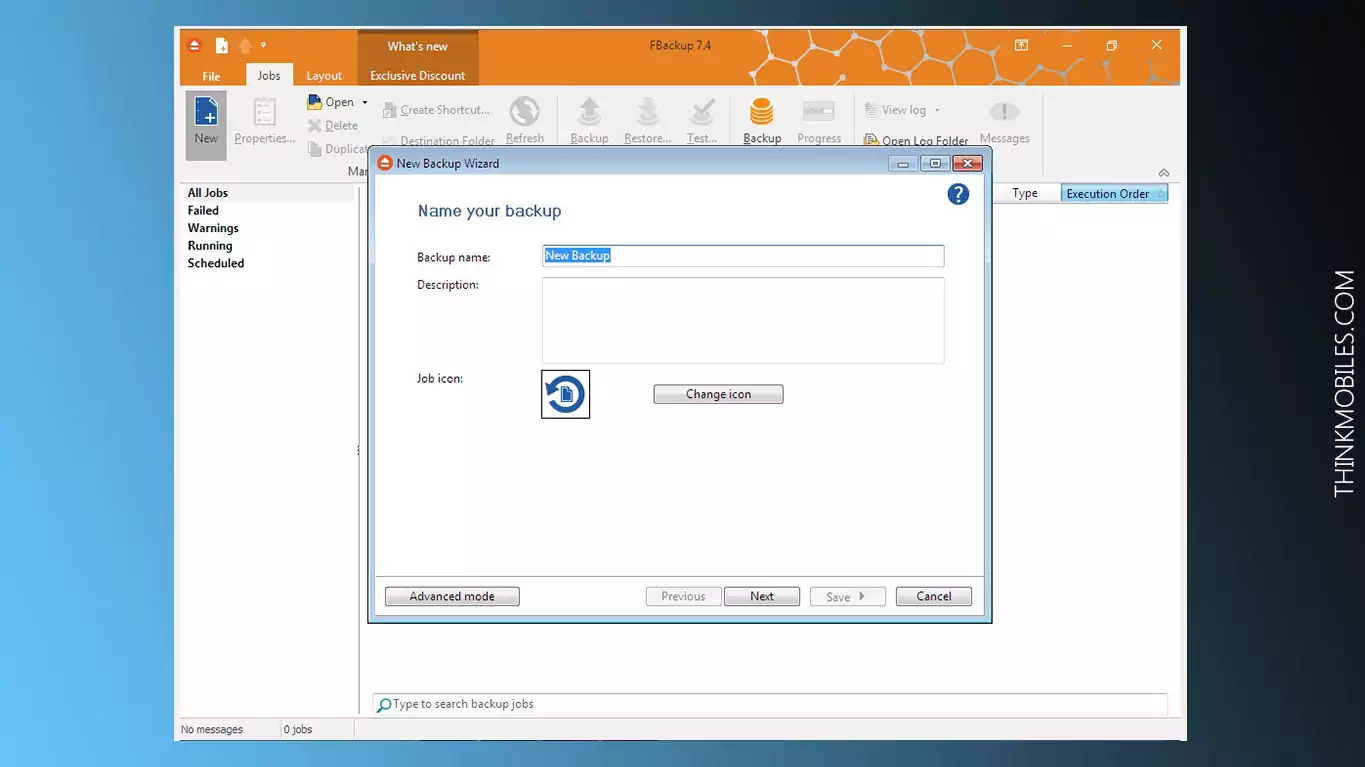Expand the Open button dropdown arrow
Screen dimensions: 1365x767
(364, 102)
